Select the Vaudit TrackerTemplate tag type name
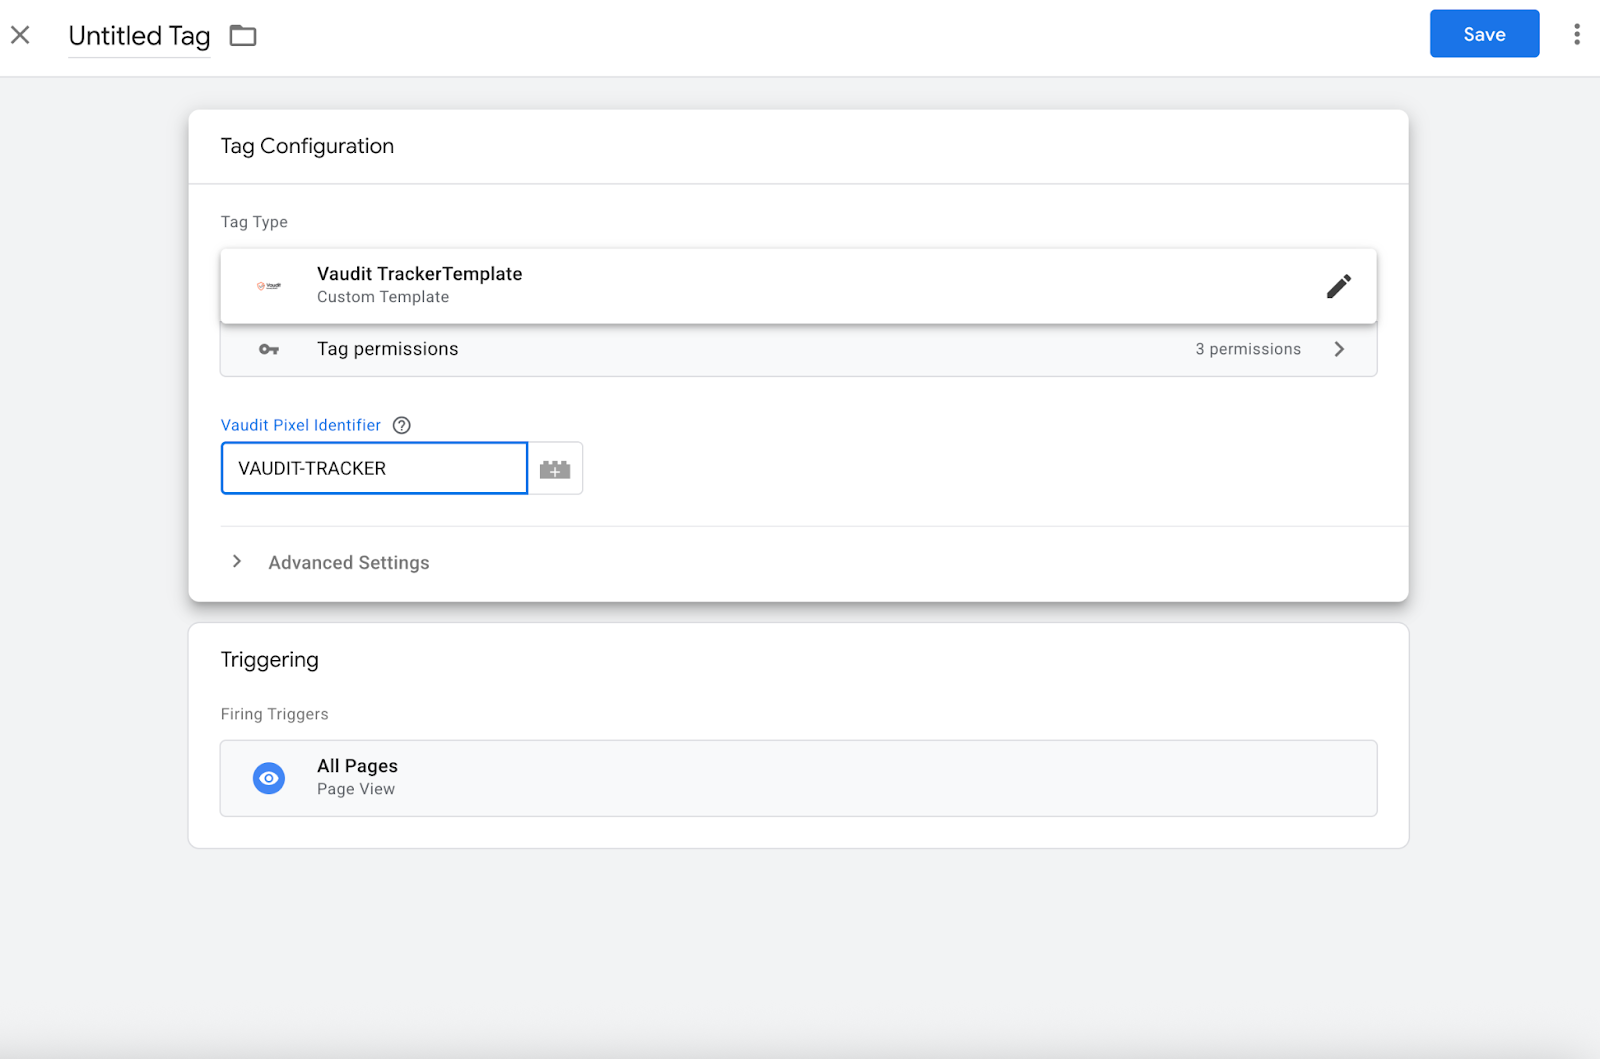 tap(419, 274)
